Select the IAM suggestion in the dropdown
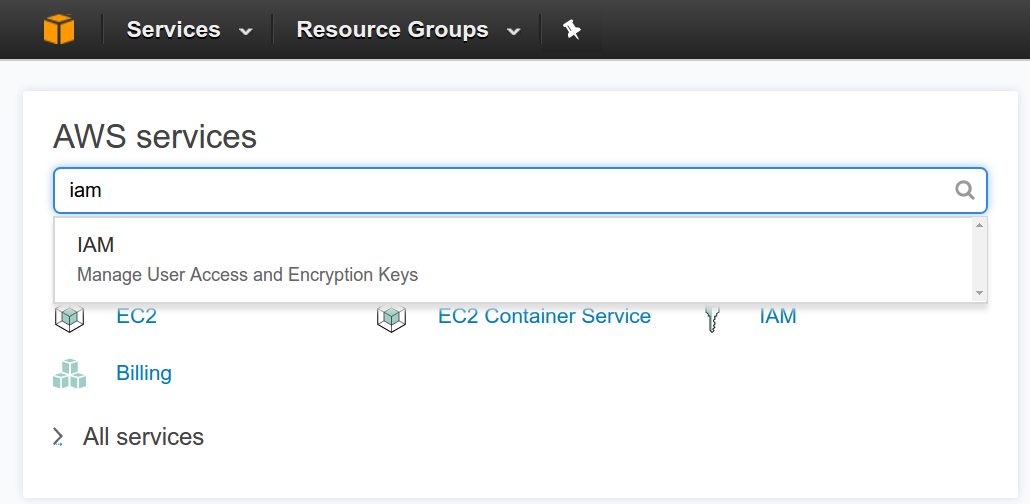This screenshot has height=504, width=1030. coord(514,259)
